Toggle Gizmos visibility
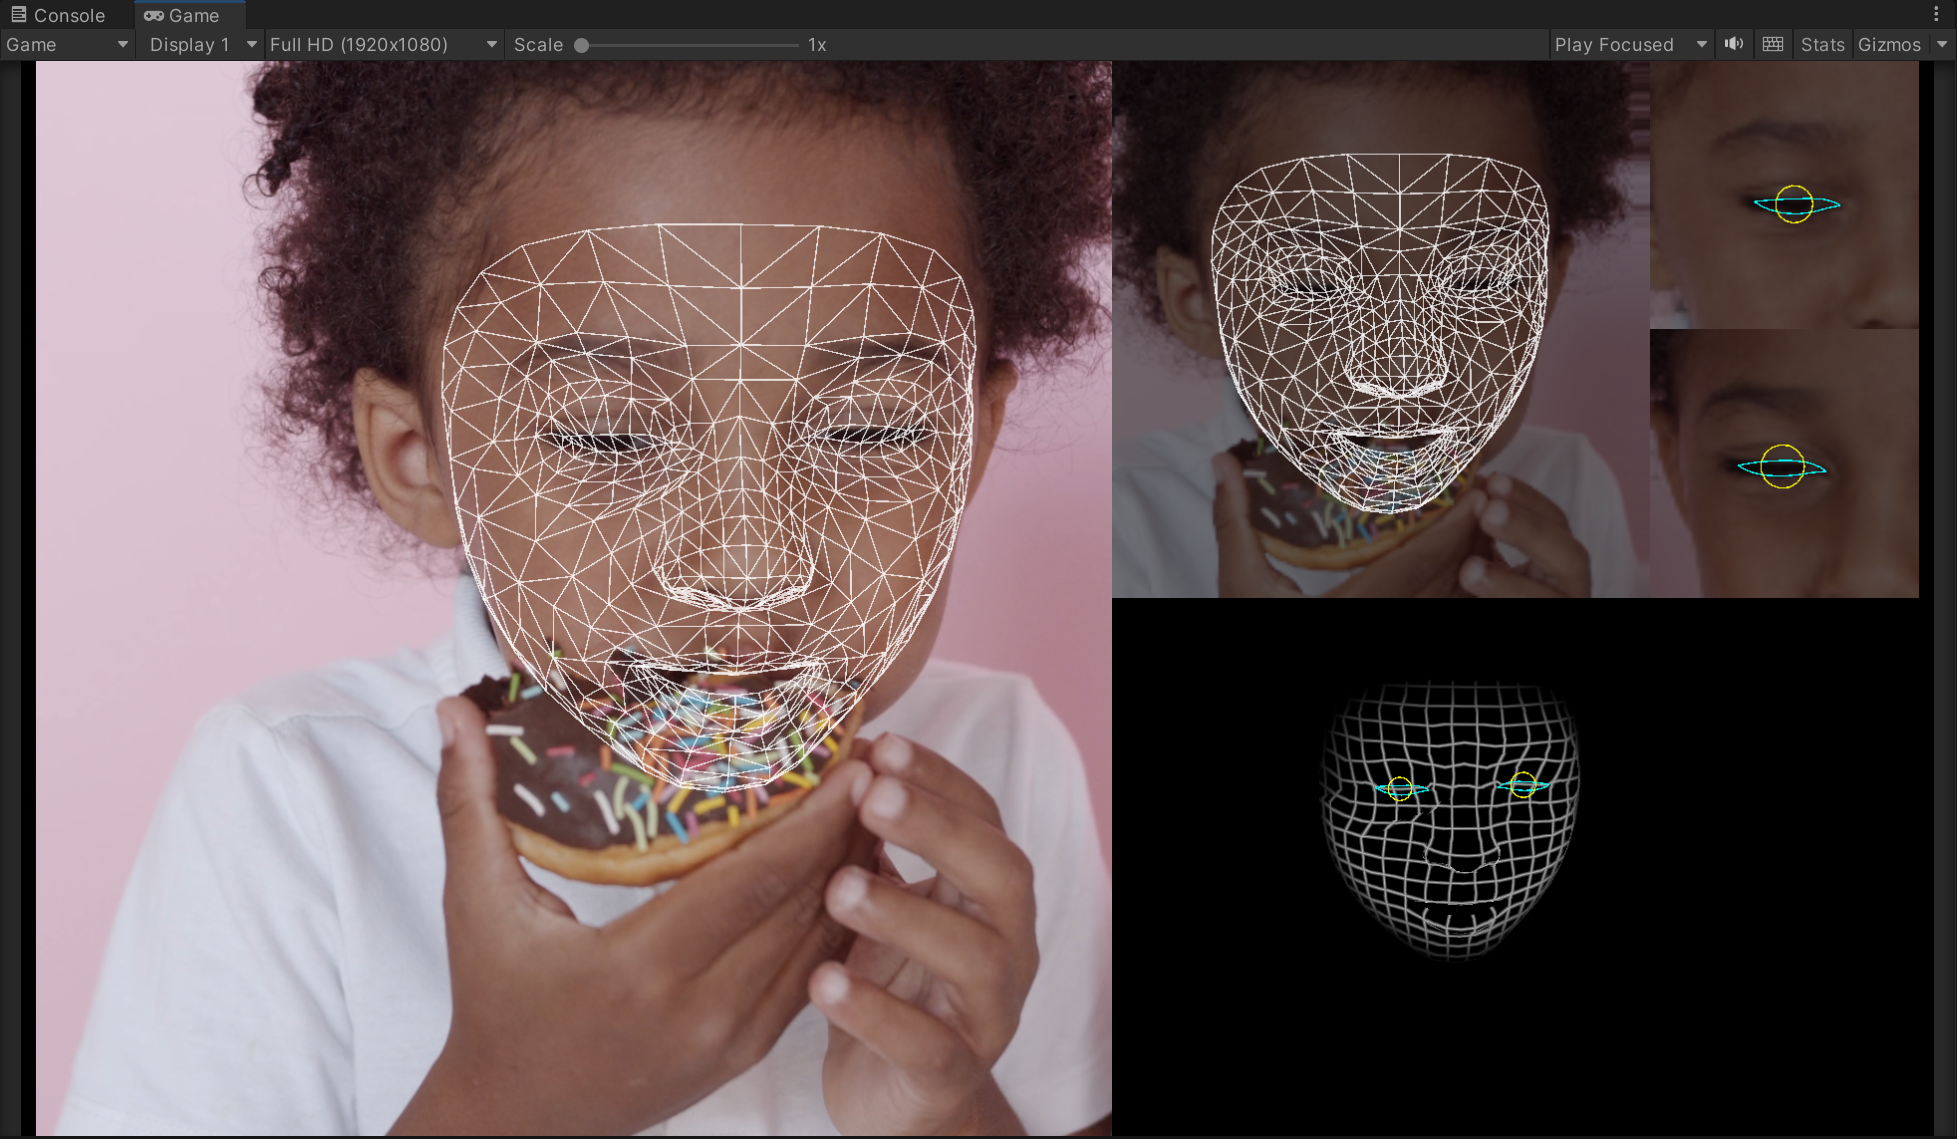Image resolution: width=1957 pixels, height=1139 pixels. 1888,44
